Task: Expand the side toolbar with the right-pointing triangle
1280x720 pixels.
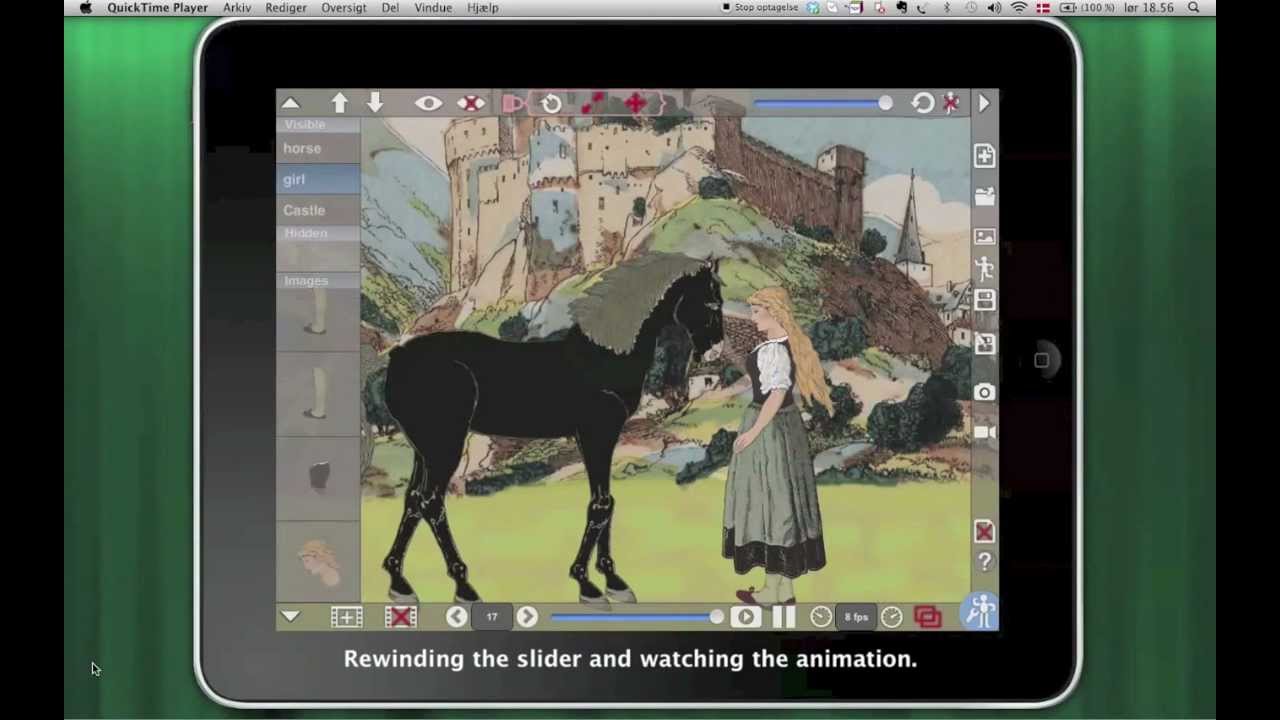Action: coord(984,103)
